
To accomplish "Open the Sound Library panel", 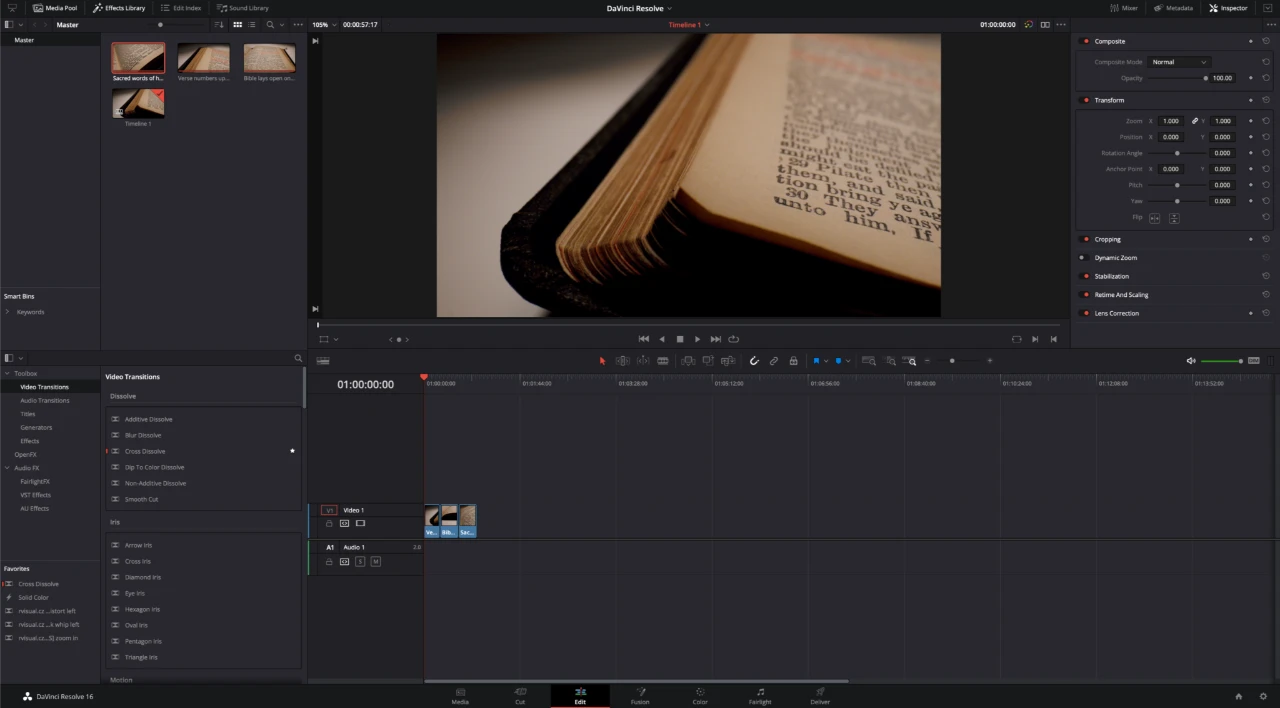I will pyautogui.click(x=243, y=8).
